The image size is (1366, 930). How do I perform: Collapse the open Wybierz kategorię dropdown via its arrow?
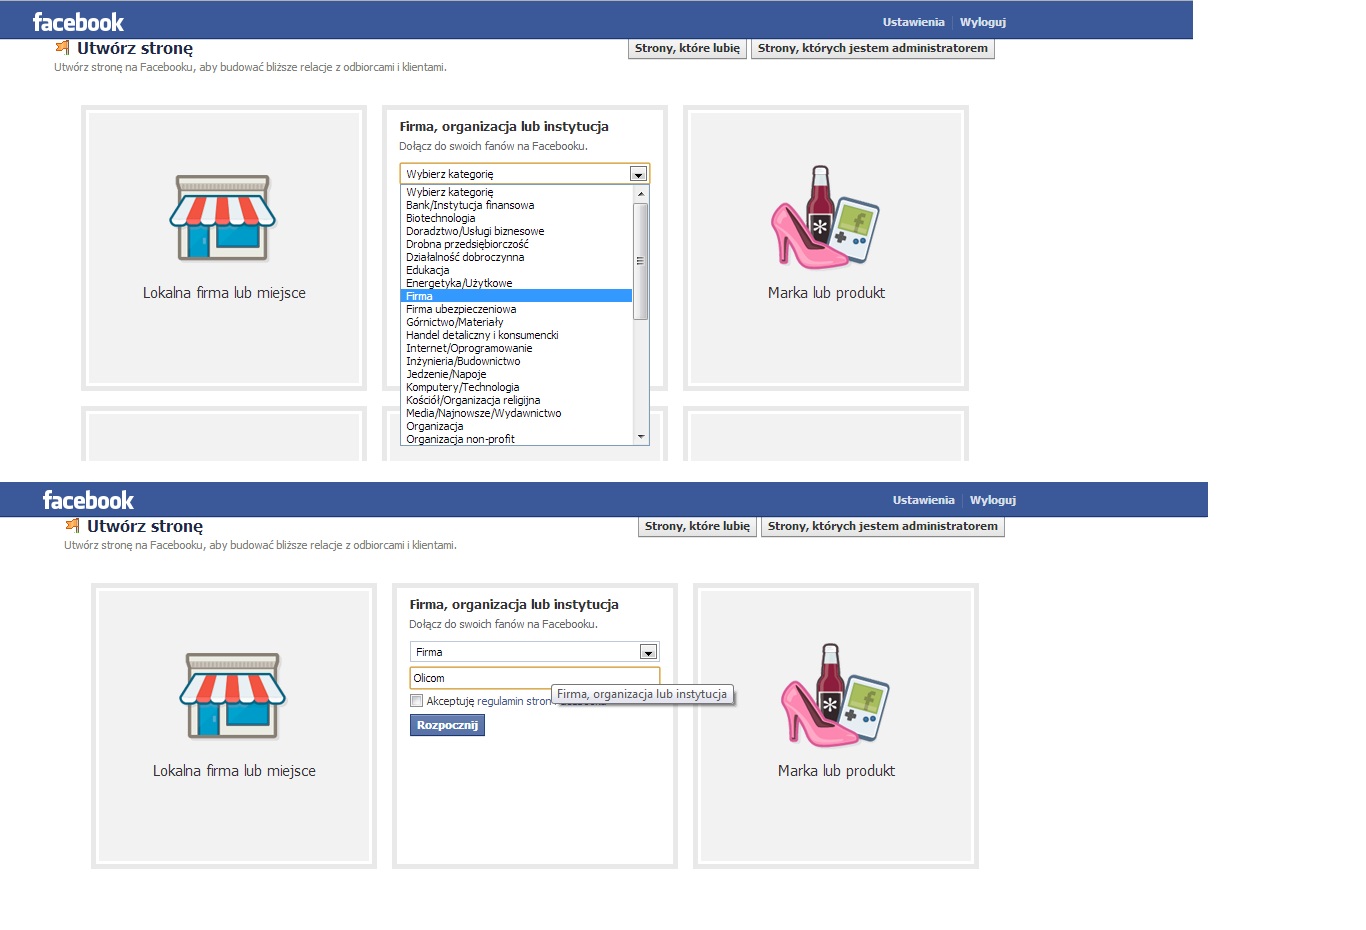click(x=638, y=174)
